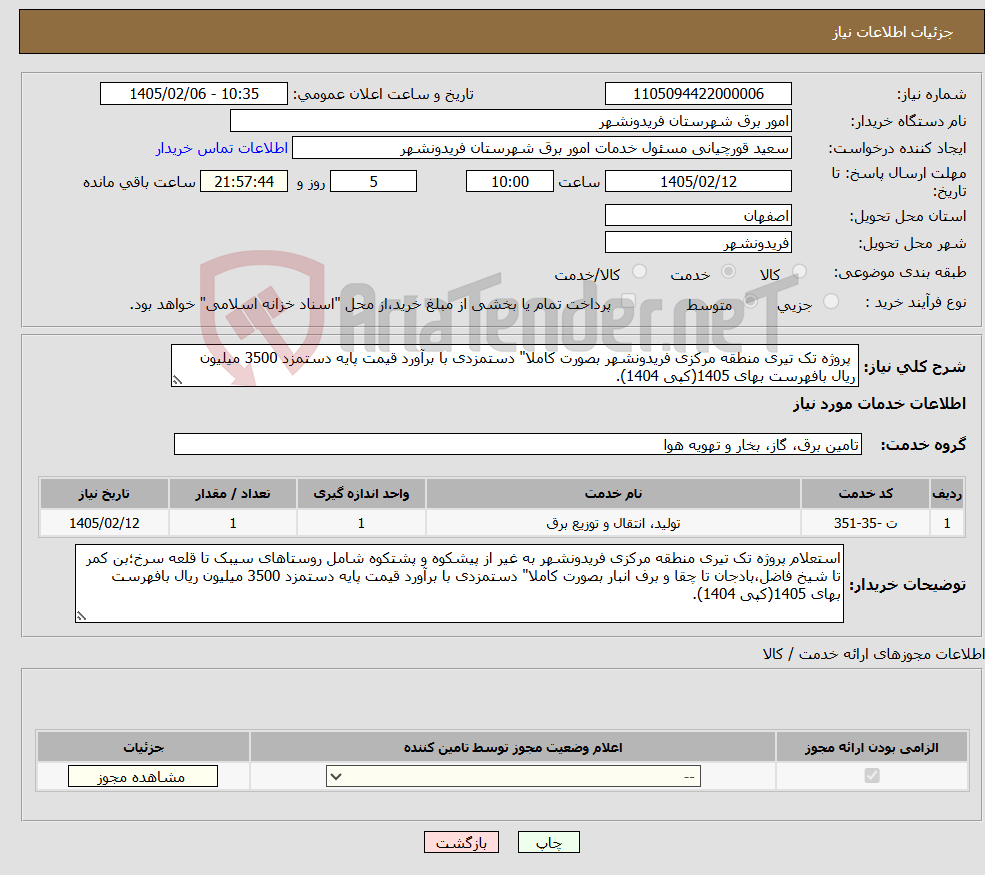Click the request creator name field
985x875 pixels.
541,148
